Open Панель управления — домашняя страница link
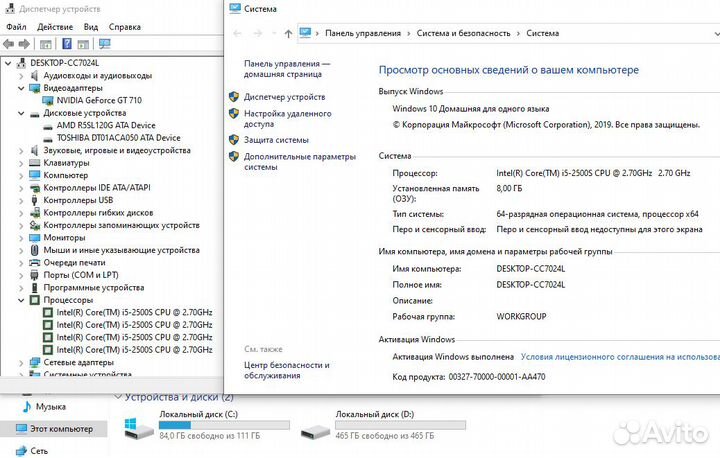720x458 pixels. [287, 69]
